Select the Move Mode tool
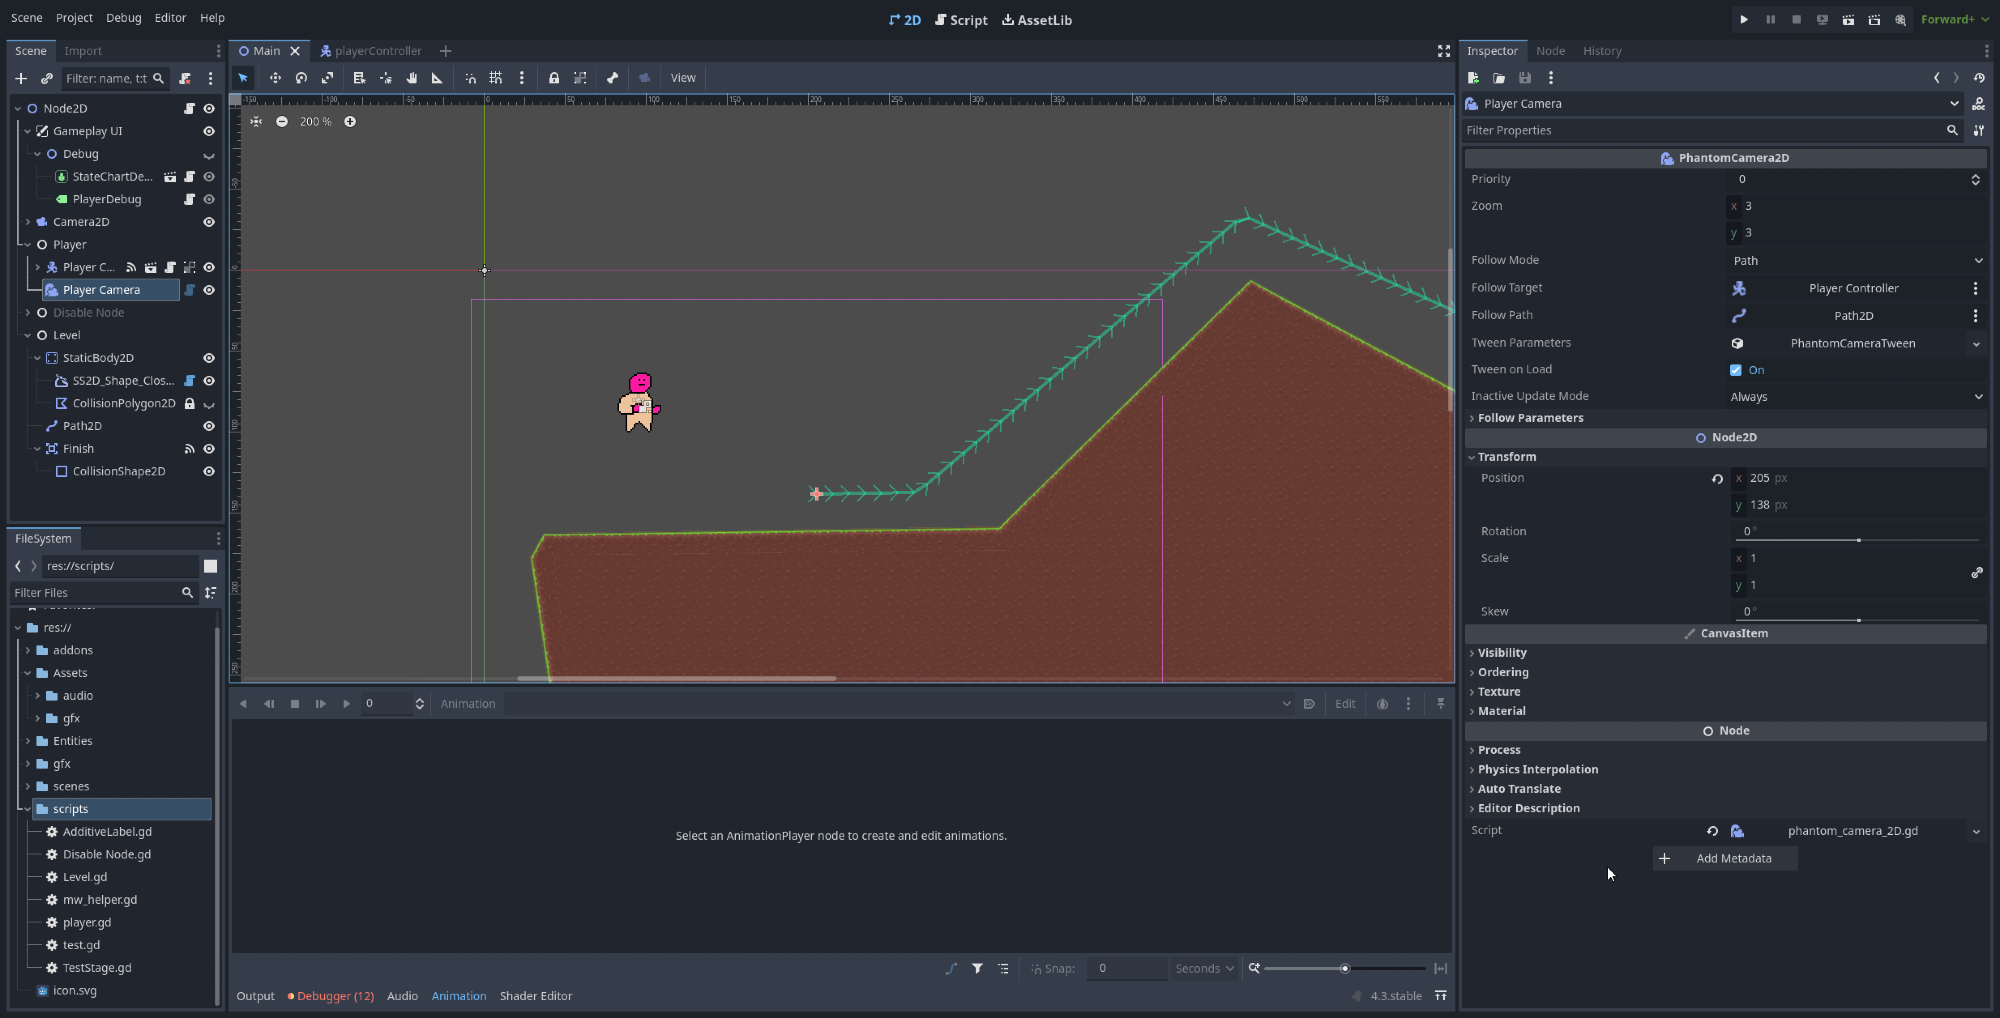 point(275,78)
